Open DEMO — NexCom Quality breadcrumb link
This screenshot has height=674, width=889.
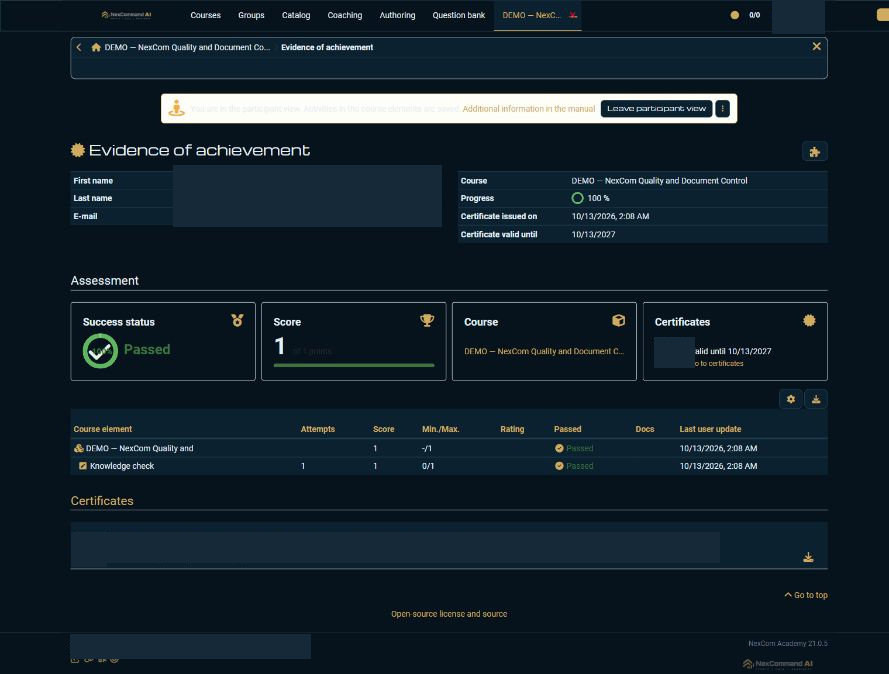click(187, 47)
